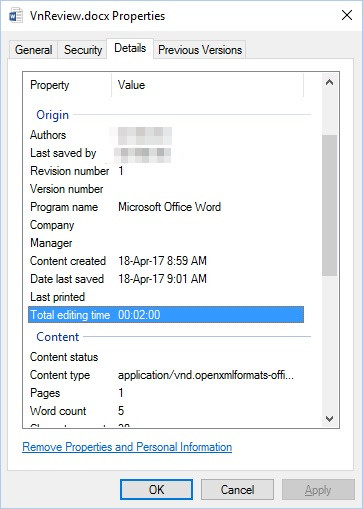Viewport: 363px width, 509px height.
Task: Click the Cancel button
Action: point(237,490)
